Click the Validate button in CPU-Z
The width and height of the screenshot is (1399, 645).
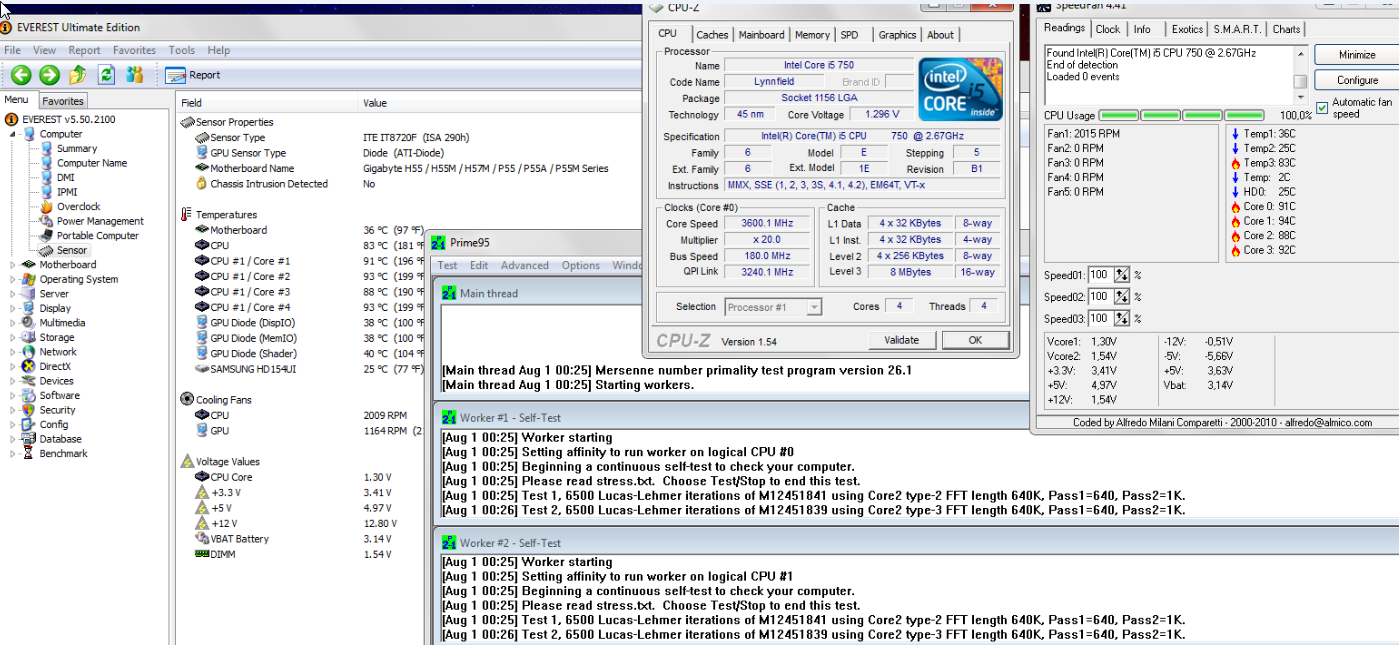click(x=901, y=340)
